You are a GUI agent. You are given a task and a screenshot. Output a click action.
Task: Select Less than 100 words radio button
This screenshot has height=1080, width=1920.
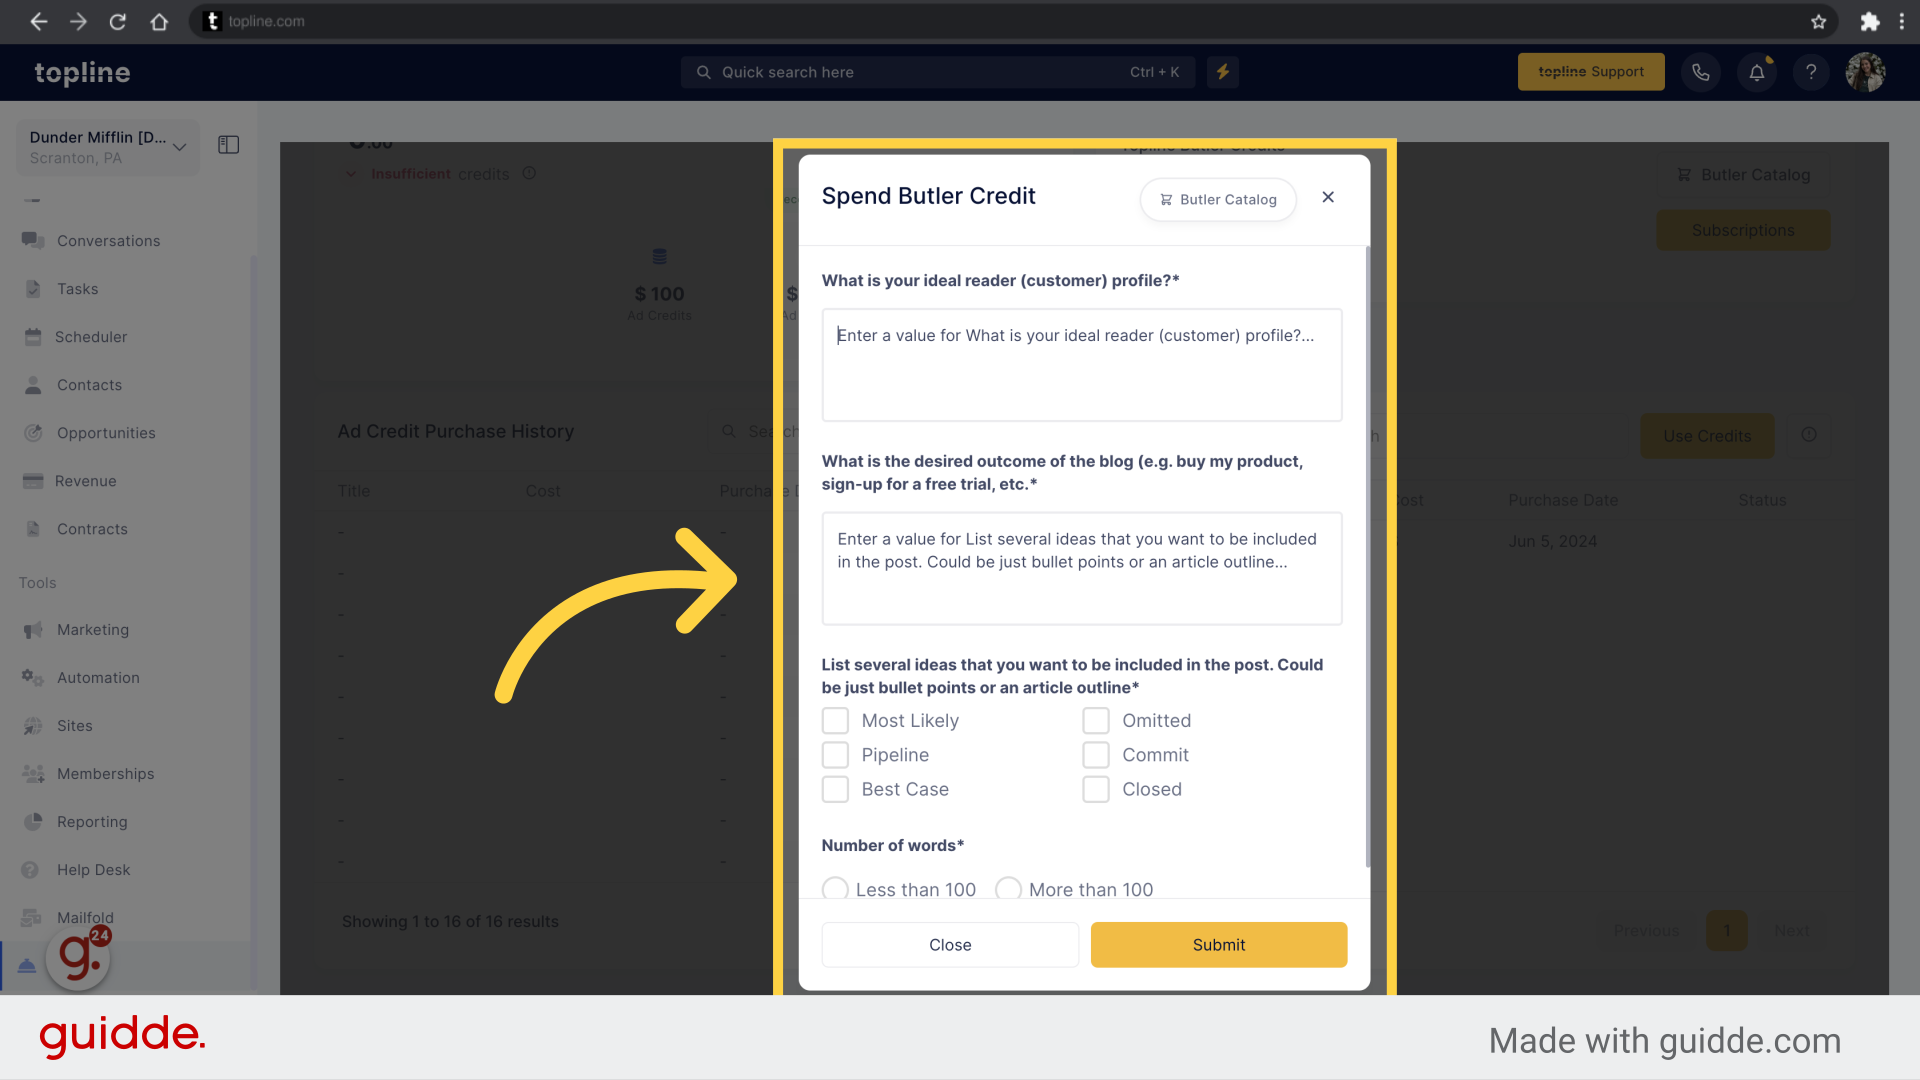click(835, 889)
